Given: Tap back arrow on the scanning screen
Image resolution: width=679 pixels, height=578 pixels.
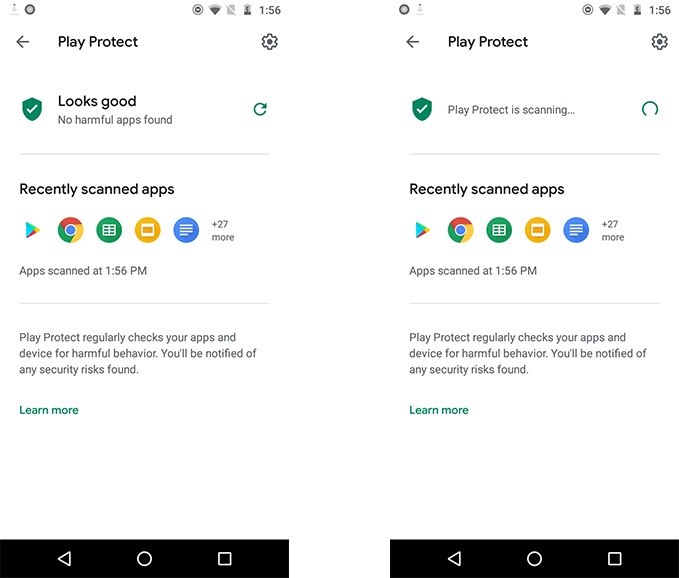Looking at the screenshot, I should click(413, 42).
